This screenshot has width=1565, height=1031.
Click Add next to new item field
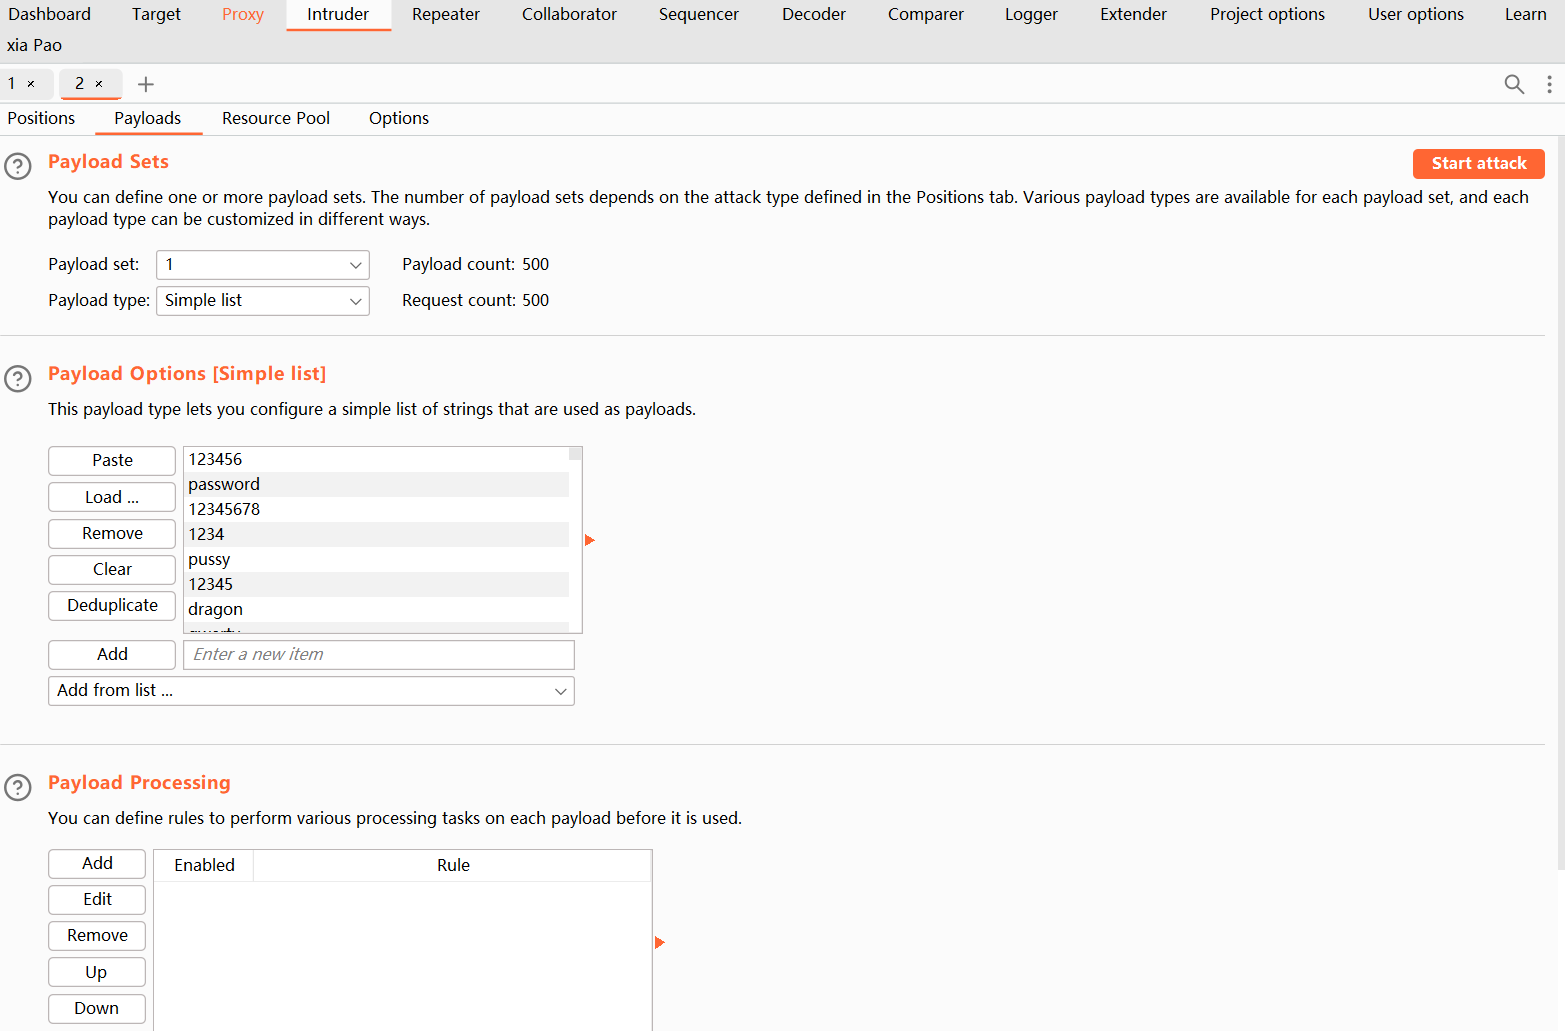coord(112,654)
